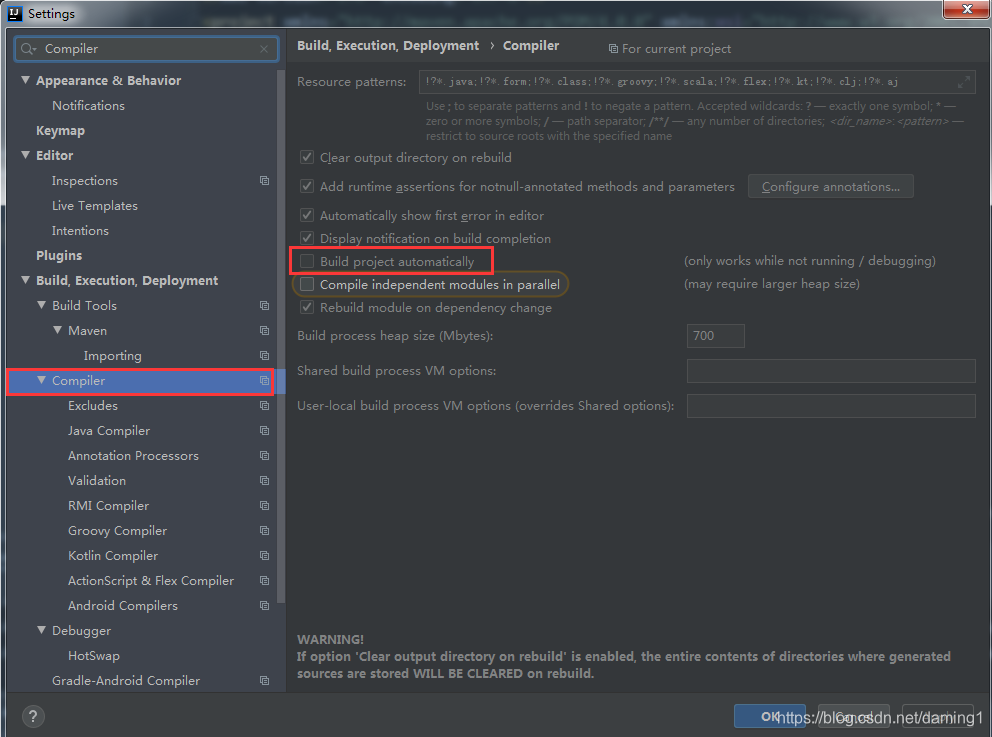Click the project-level icon next to Validation
Image resolution: width=992 pixels, height=737 pixels.
(264, 481)
